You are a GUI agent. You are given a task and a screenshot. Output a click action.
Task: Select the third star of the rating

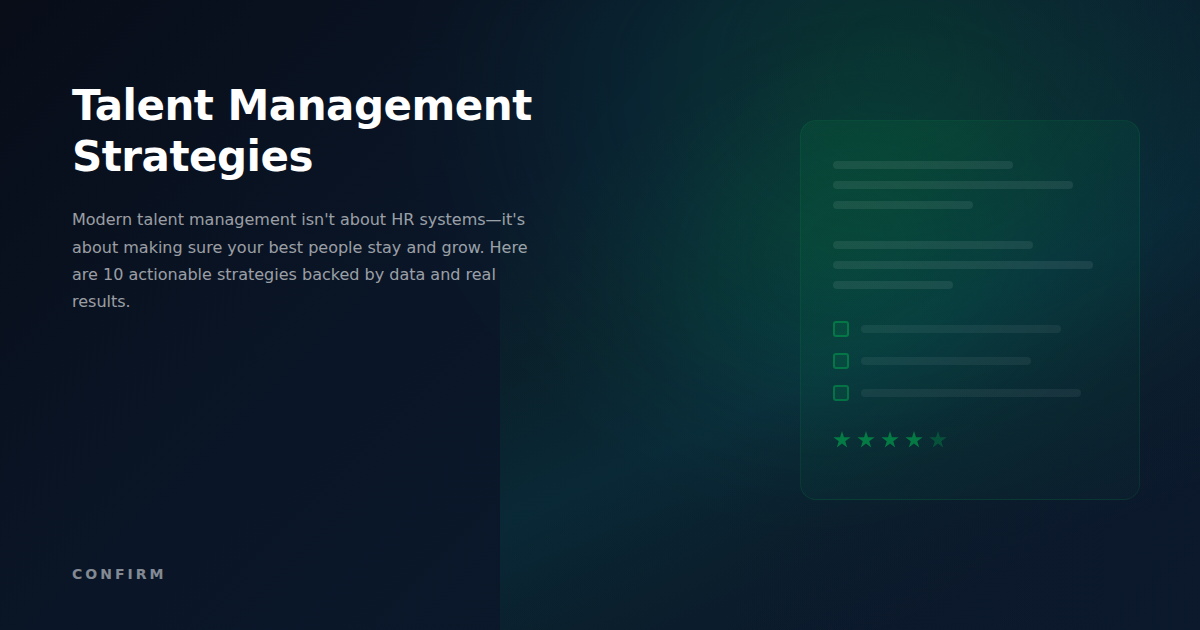(x=889, y=438)
